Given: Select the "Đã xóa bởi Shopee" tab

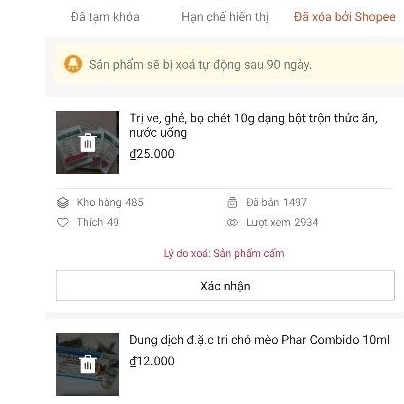Looking at the screenshot, I should coord(345,17).
